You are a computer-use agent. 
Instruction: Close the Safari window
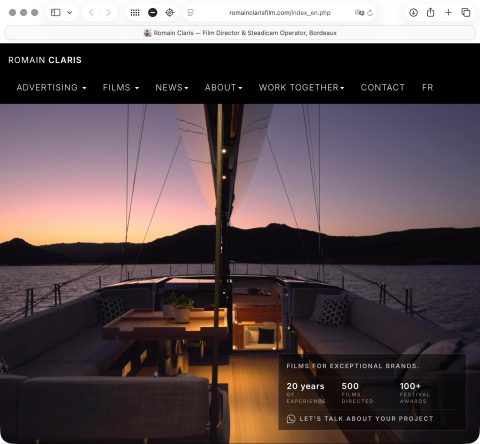coord(12,13)
